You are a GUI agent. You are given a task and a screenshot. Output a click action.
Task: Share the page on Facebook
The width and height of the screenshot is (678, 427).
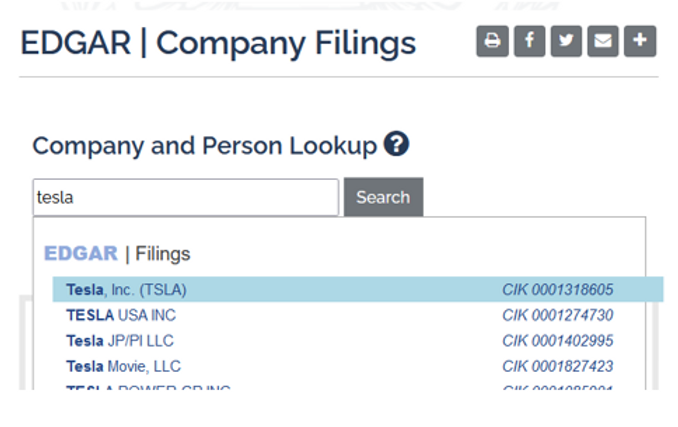coord(529,42)
